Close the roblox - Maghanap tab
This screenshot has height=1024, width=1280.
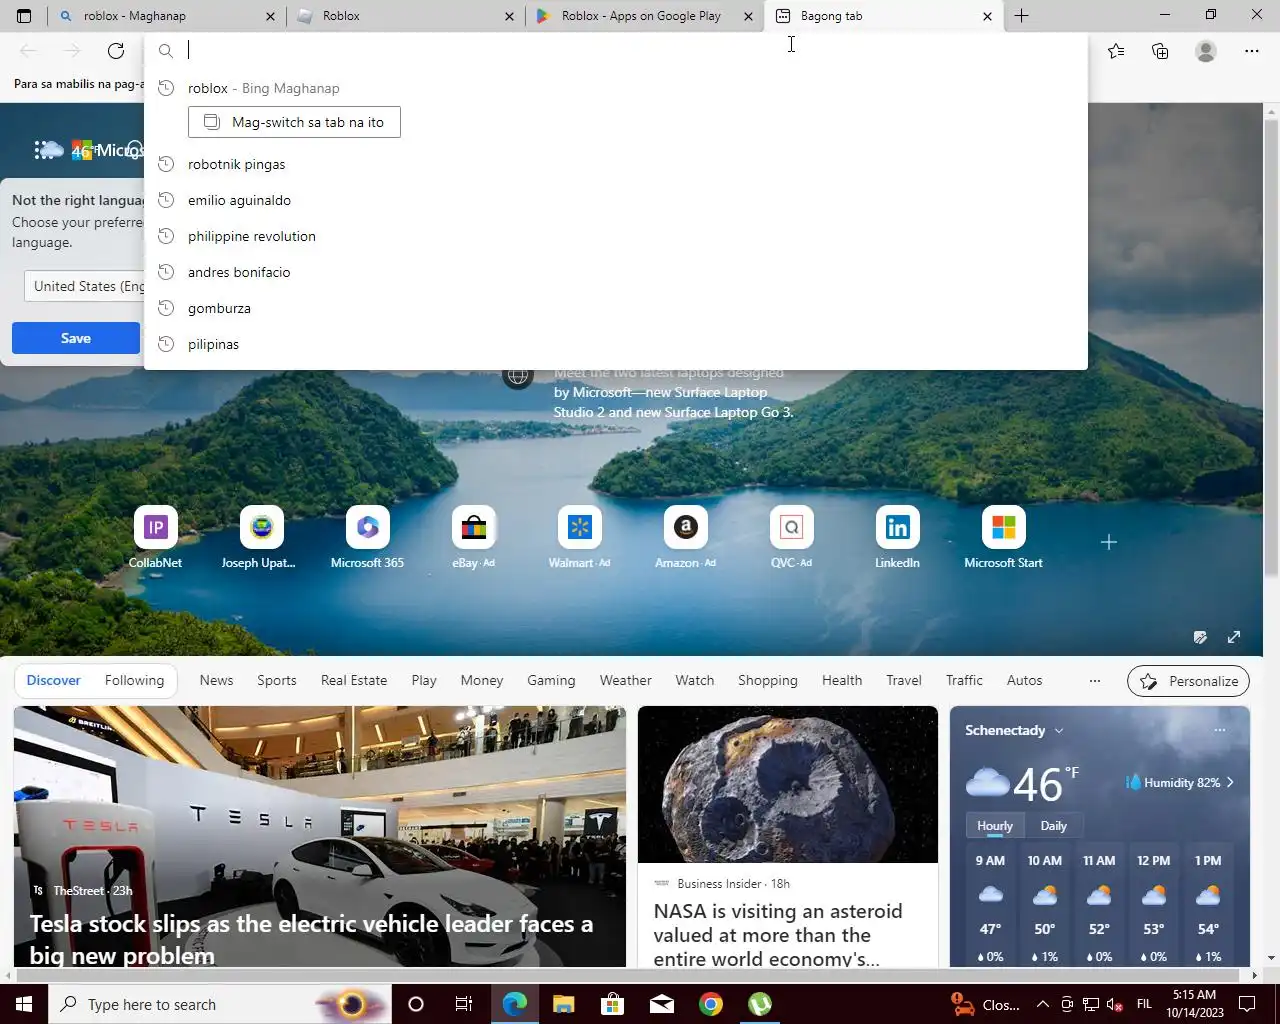(x=270, y=16)
